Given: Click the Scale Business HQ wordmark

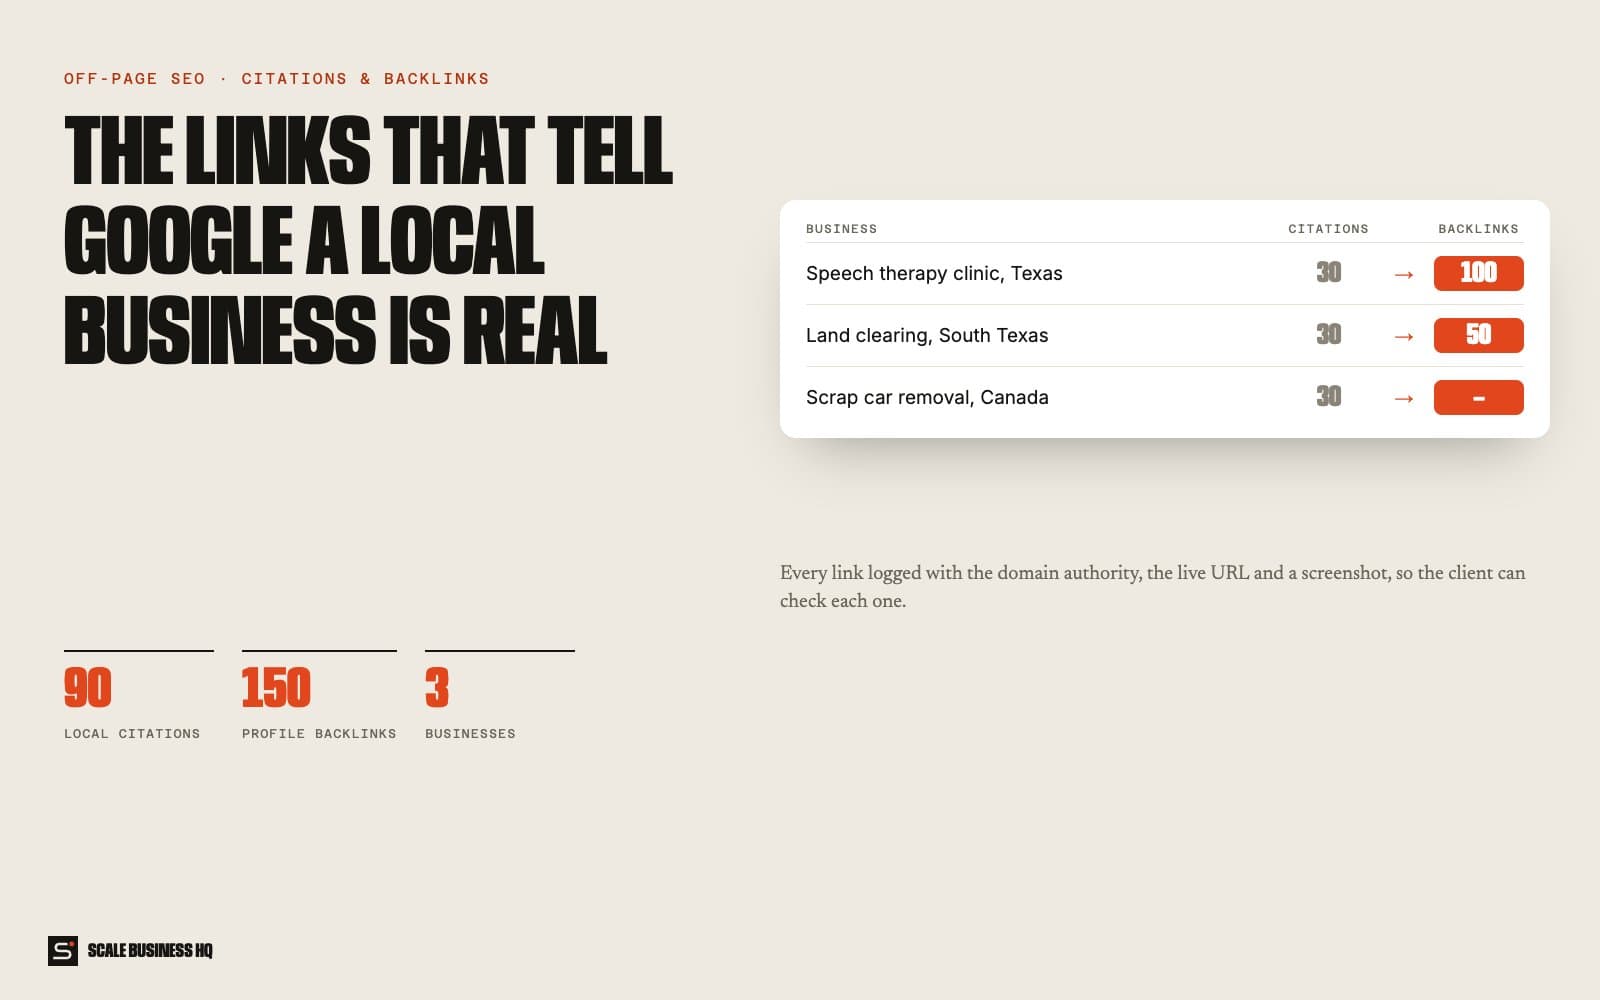Looking at the screenshot, I should pos(150,950).
